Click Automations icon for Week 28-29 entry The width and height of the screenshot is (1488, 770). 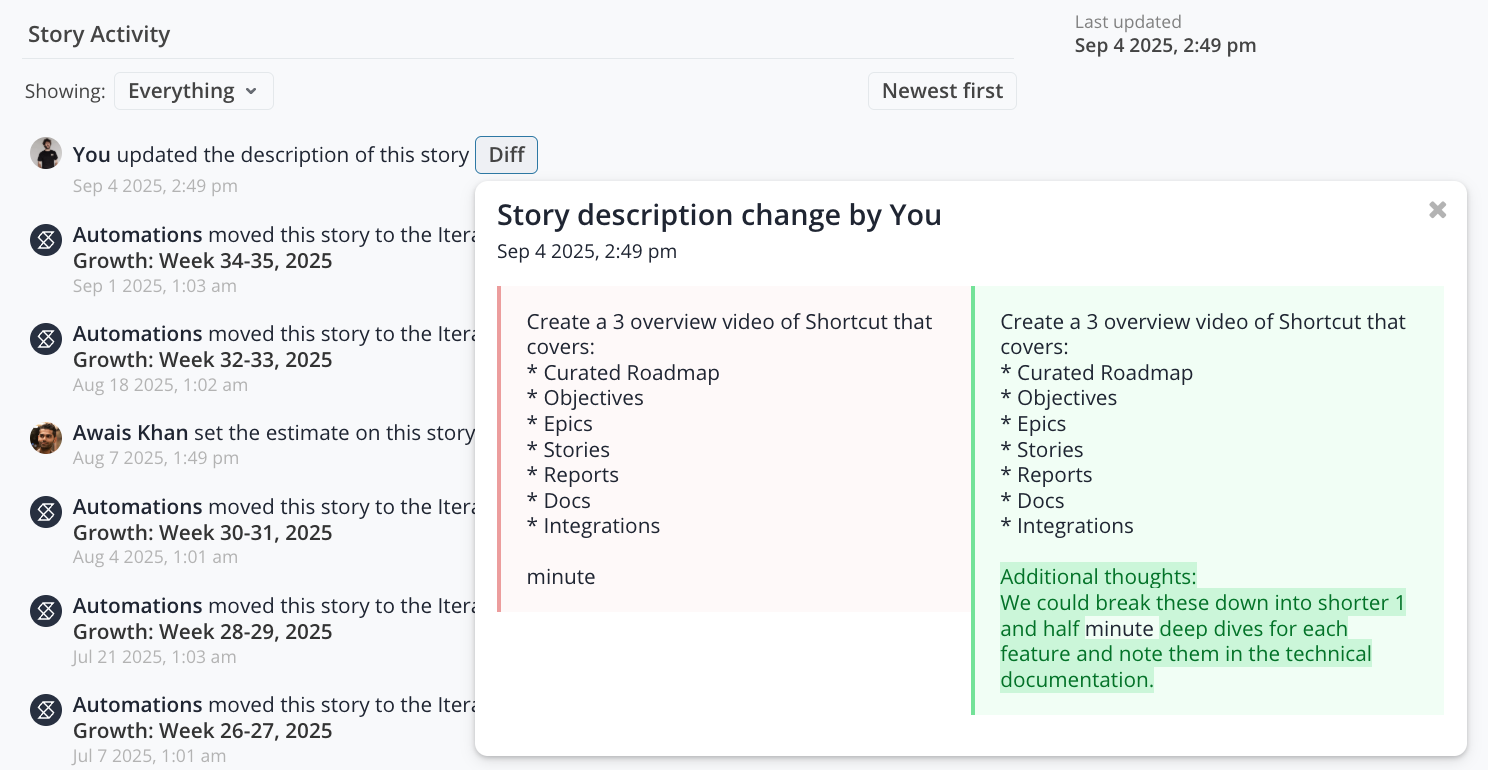pyautogui.click(x=46, y=611)
